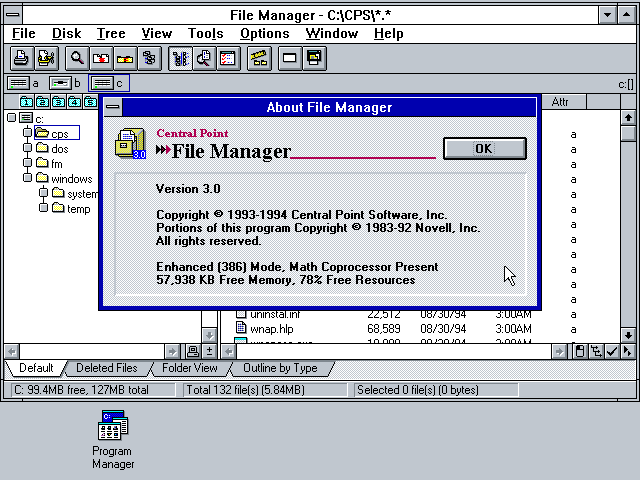Toggle the temp folder branch node
Image resolution: width=640 pixels, height=480 pixels.
pos(43,208)
